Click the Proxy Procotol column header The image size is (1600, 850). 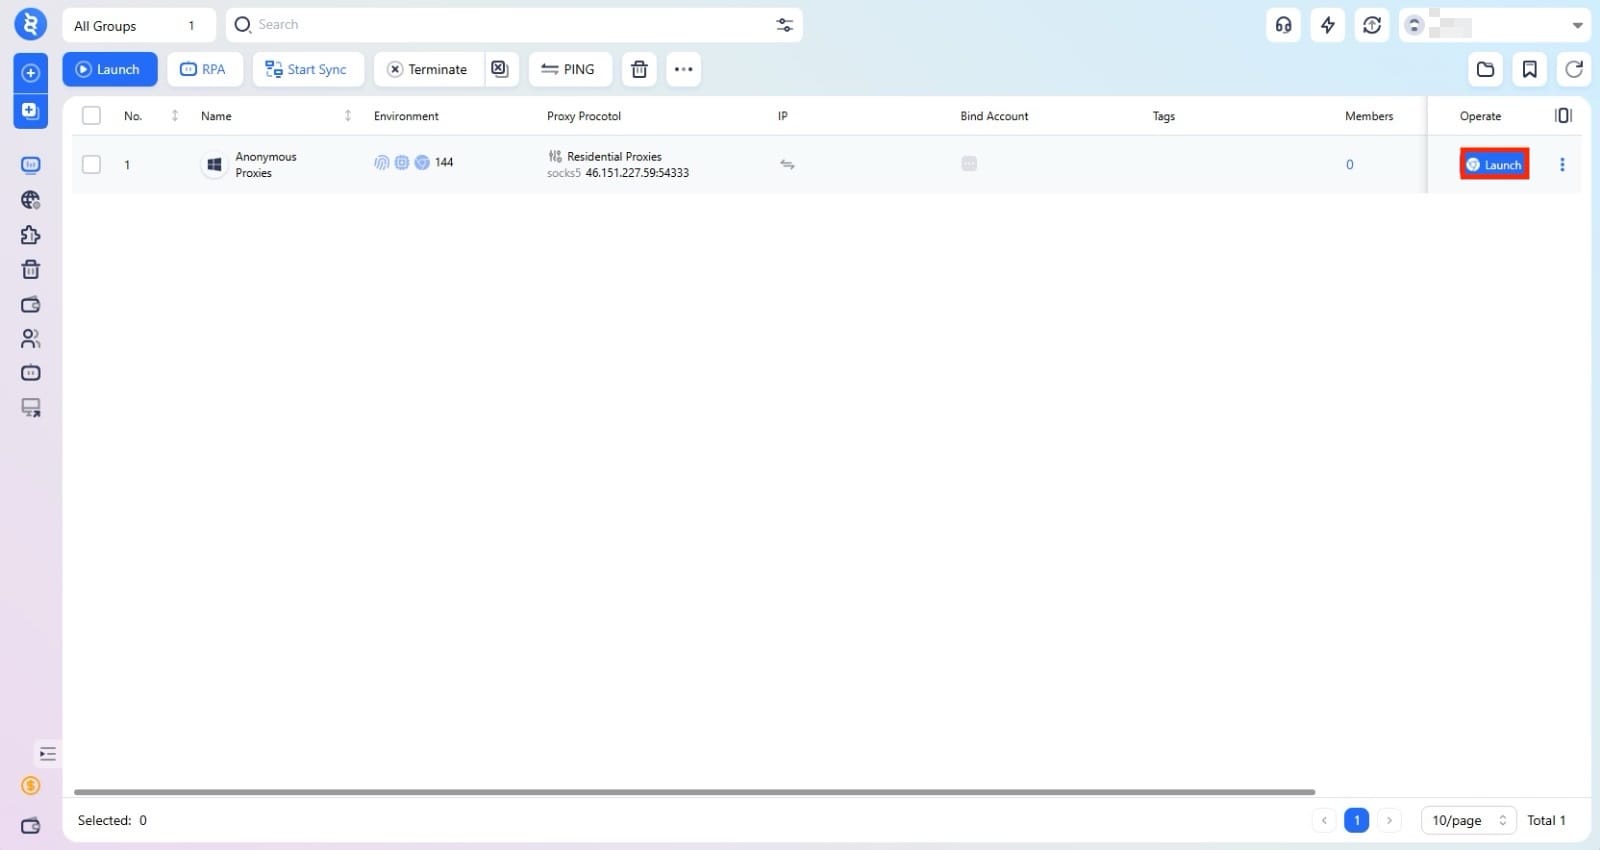pos(584,116)
